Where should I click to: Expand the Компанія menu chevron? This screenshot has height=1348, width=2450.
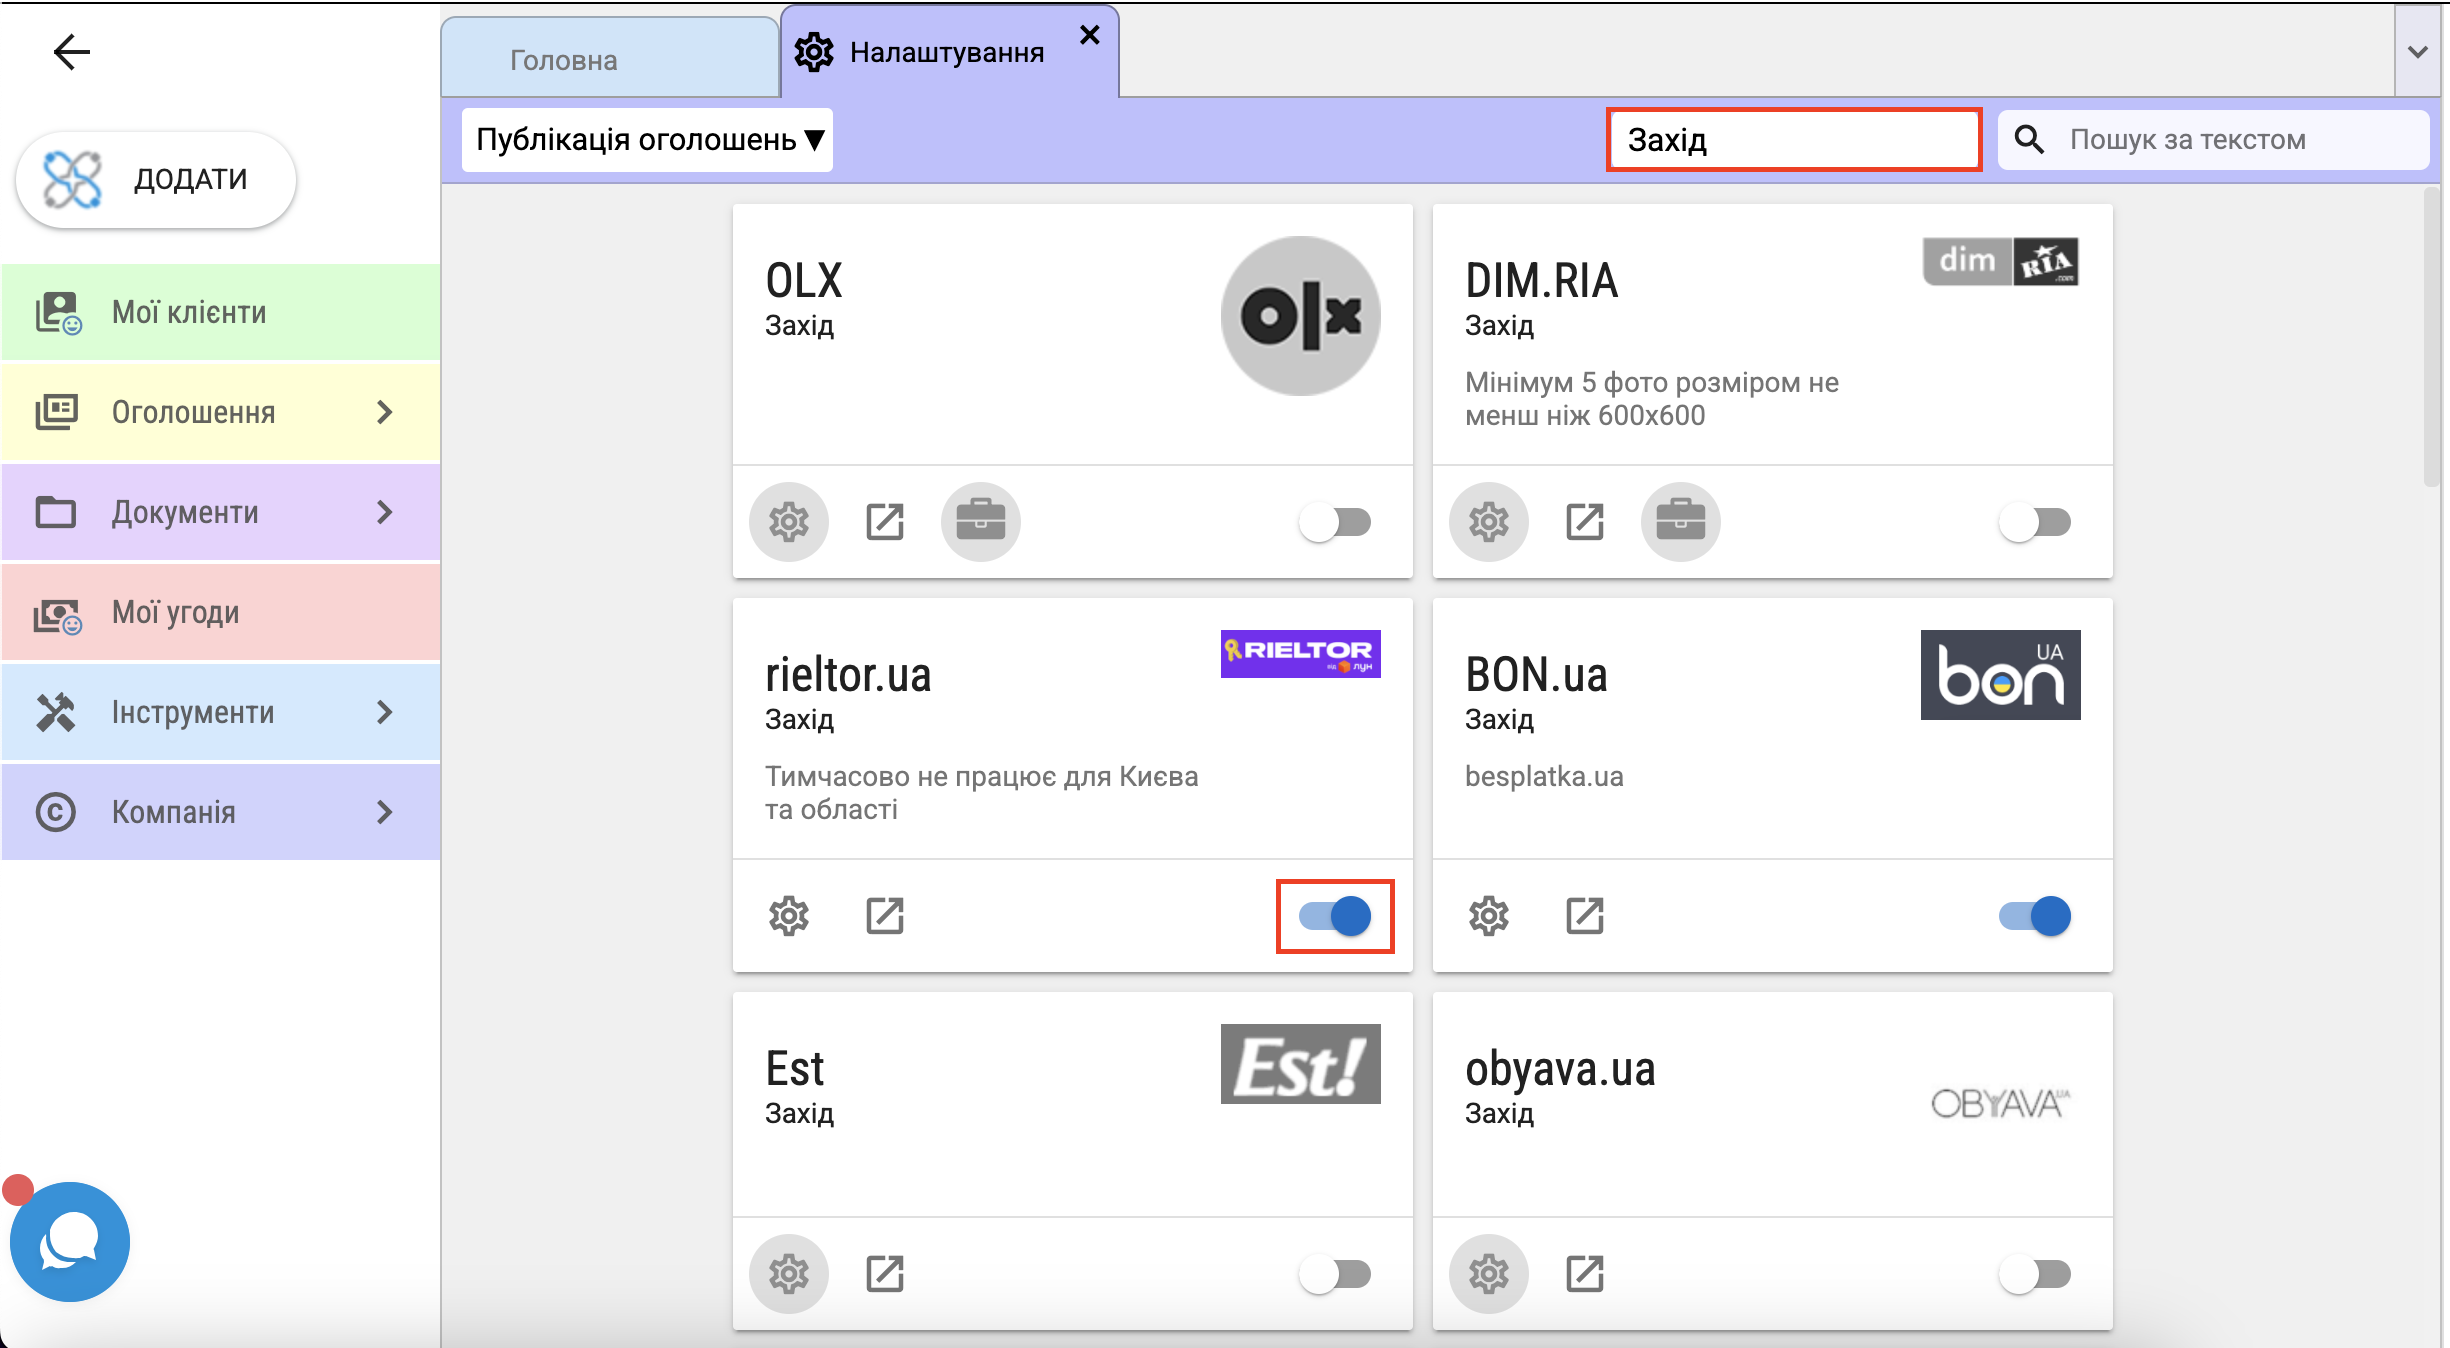[x=385, y=812]
